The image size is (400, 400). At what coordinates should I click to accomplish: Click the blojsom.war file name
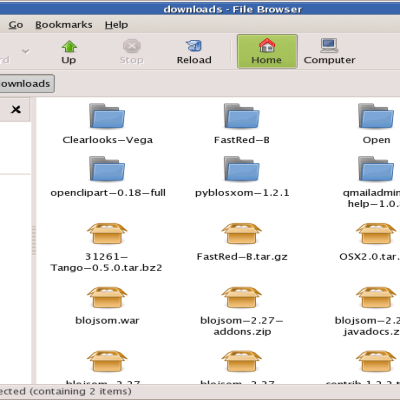[107, 321]
